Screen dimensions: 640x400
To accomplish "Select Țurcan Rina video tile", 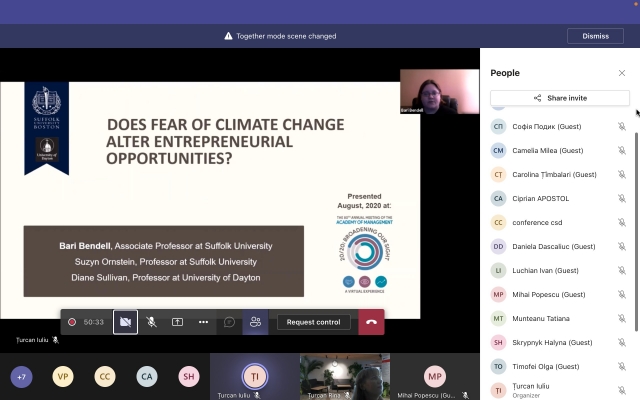I will pyautogui.click(x=345, y=377).
